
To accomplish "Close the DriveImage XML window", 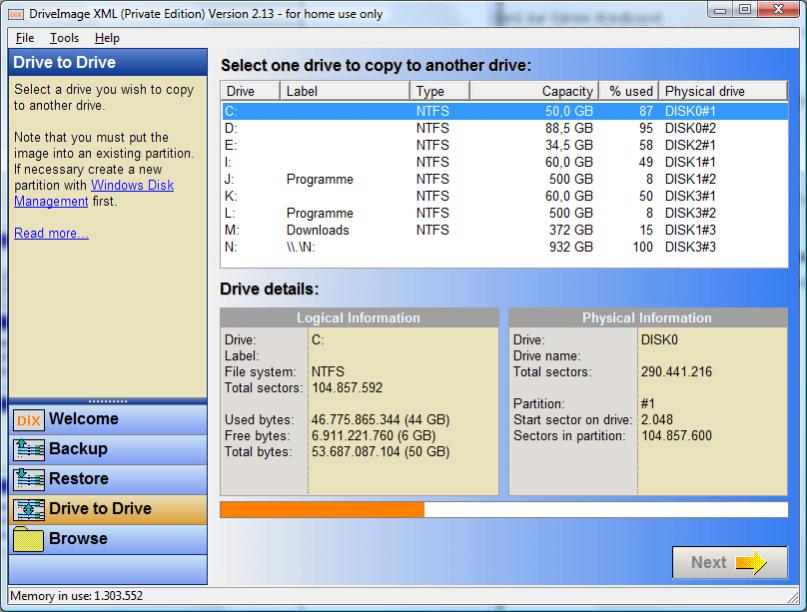I will [779, 10].
